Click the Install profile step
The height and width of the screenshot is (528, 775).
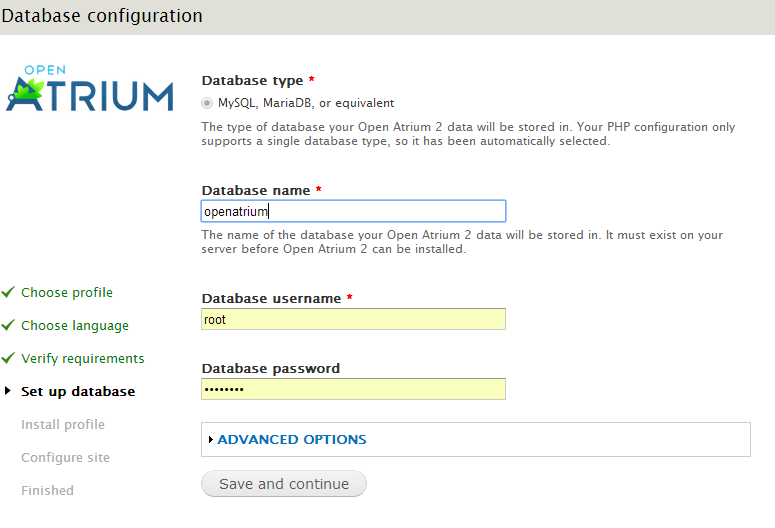(63, 424)
